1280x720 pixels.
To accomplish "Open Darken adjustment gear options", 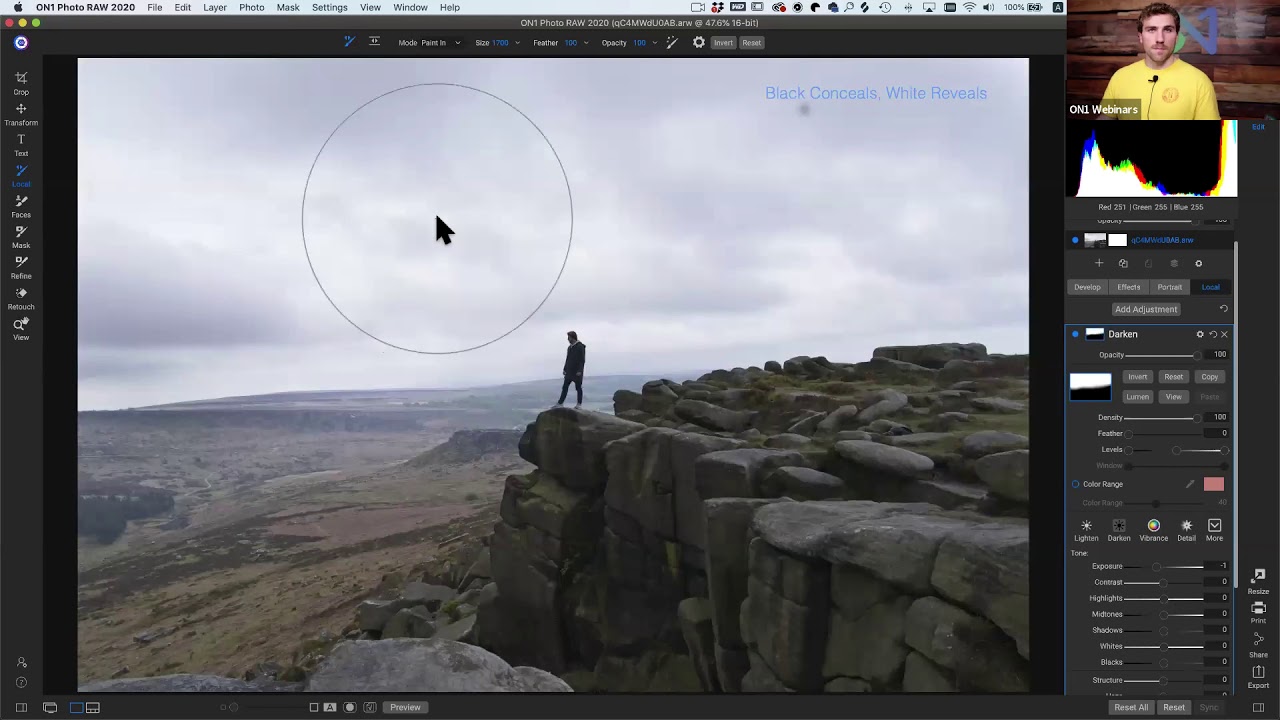I will point(1200,334).
